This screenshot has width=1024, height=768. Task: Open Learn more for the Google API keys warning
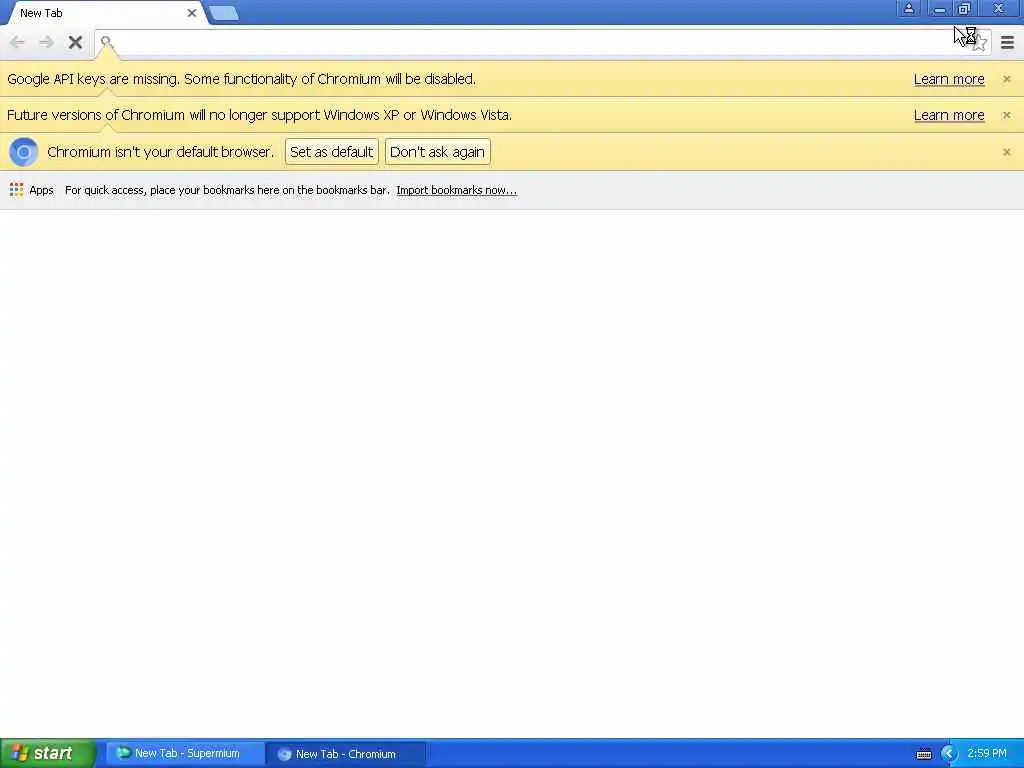click(949, 79)
